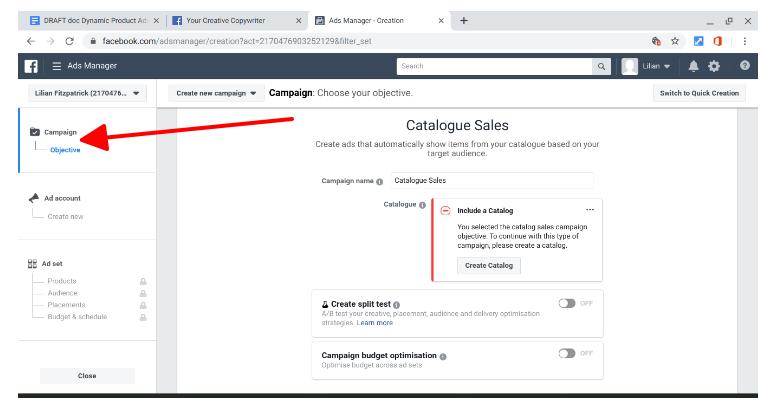761x398 pixels.
Task: Open the Ads Manager hamburger menu
Action: [57, 66]
